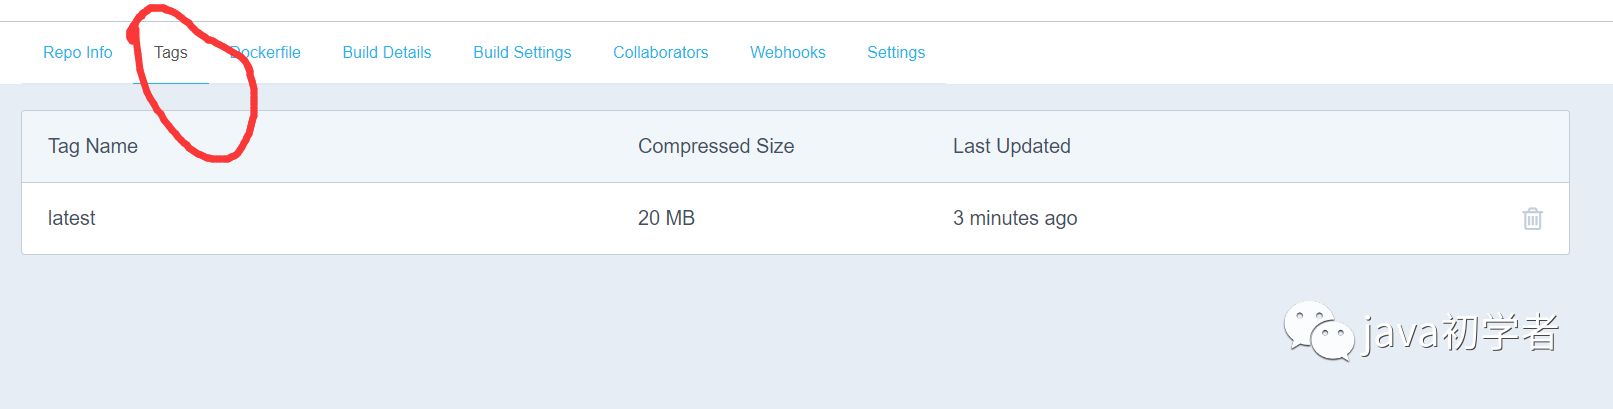Click the tags table header row

795,146
